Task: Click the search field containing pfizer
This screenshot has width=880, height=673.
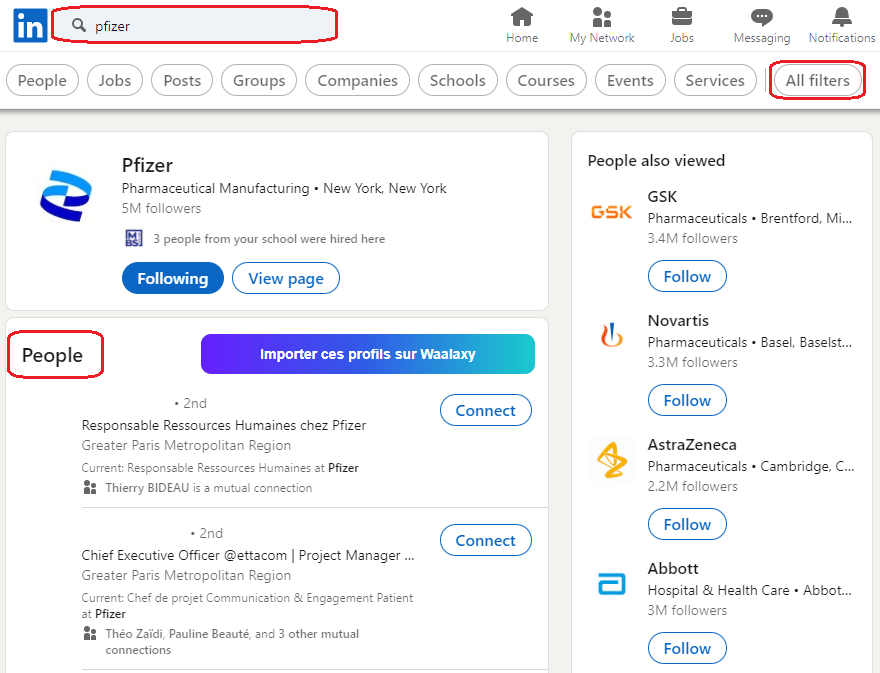Action: point(194,26)
